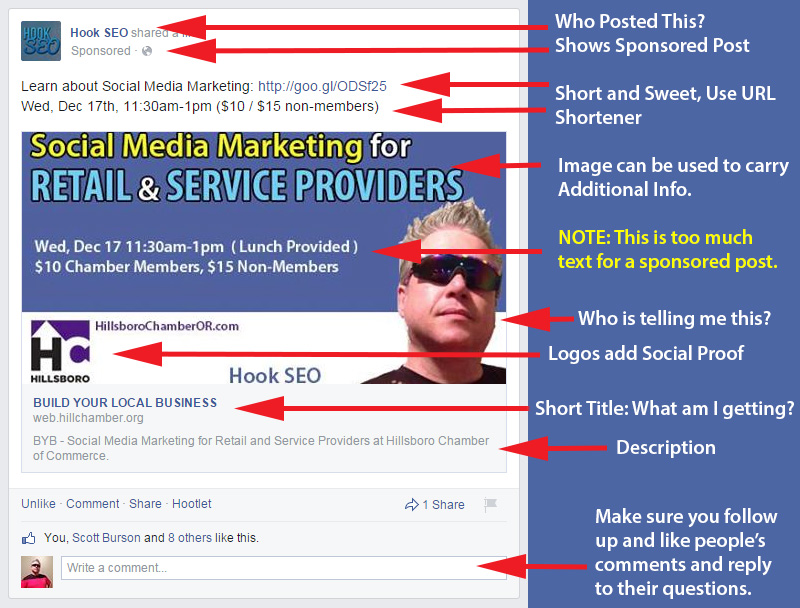This screenshot has height=608, width=800.
Task: Click the Write a comment field
Action: pos(284,568)
